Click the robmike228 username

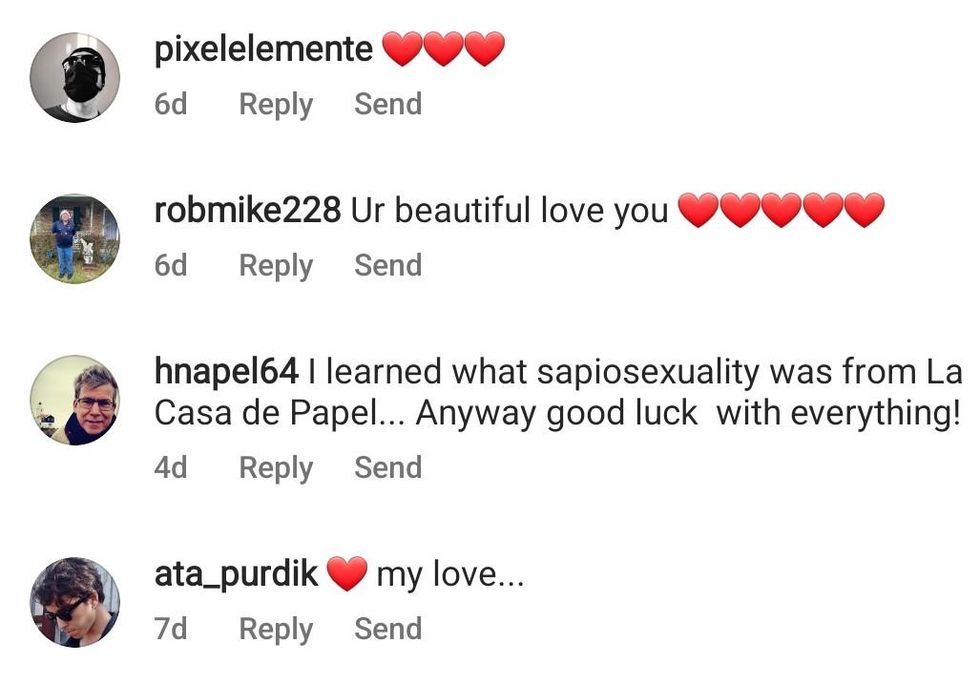(x=248, y=211)
